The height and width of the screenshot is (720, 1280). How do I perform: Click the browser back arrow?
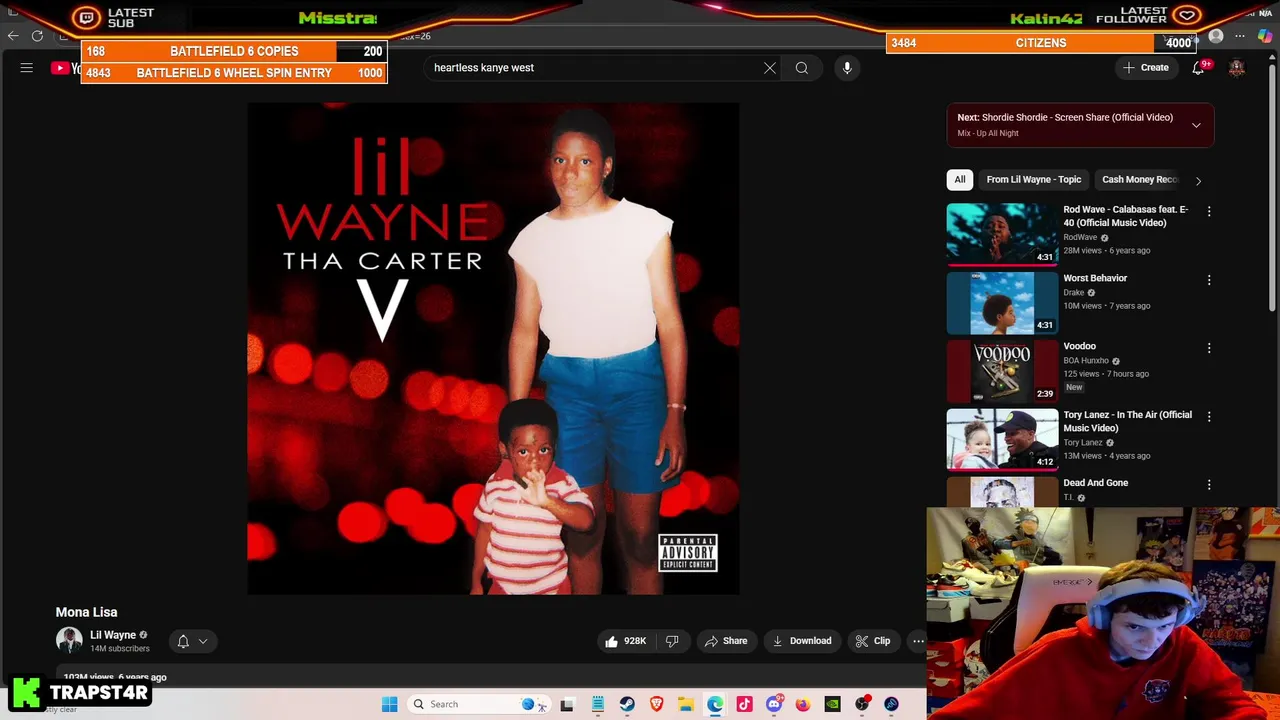(13, 36)
